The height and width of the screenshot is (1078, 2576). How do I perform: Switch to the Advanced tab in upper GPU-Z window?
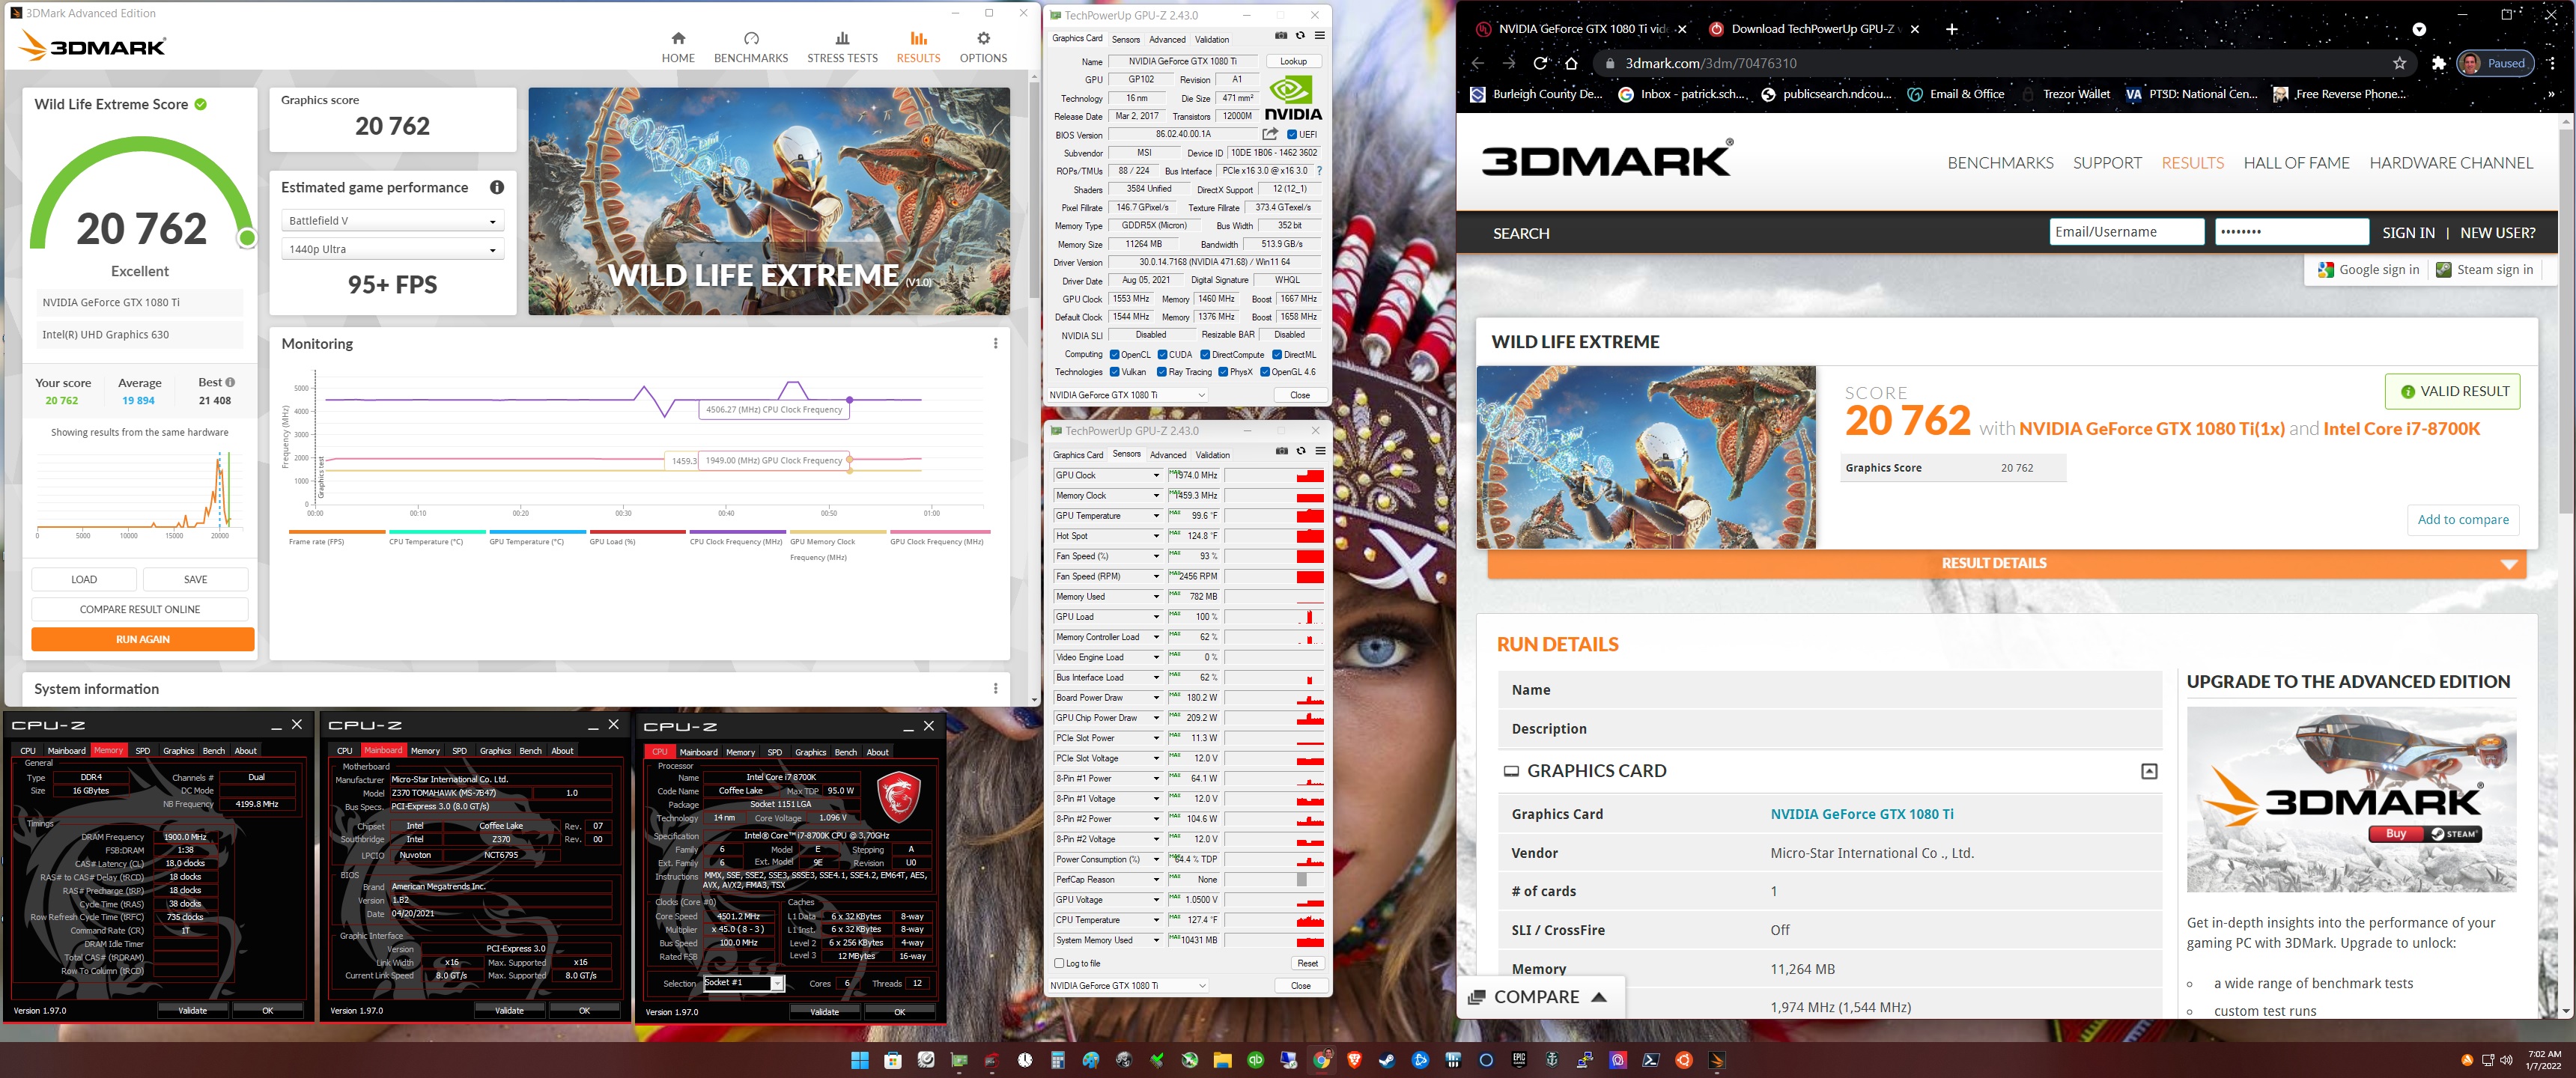[x=1167, y=40]
